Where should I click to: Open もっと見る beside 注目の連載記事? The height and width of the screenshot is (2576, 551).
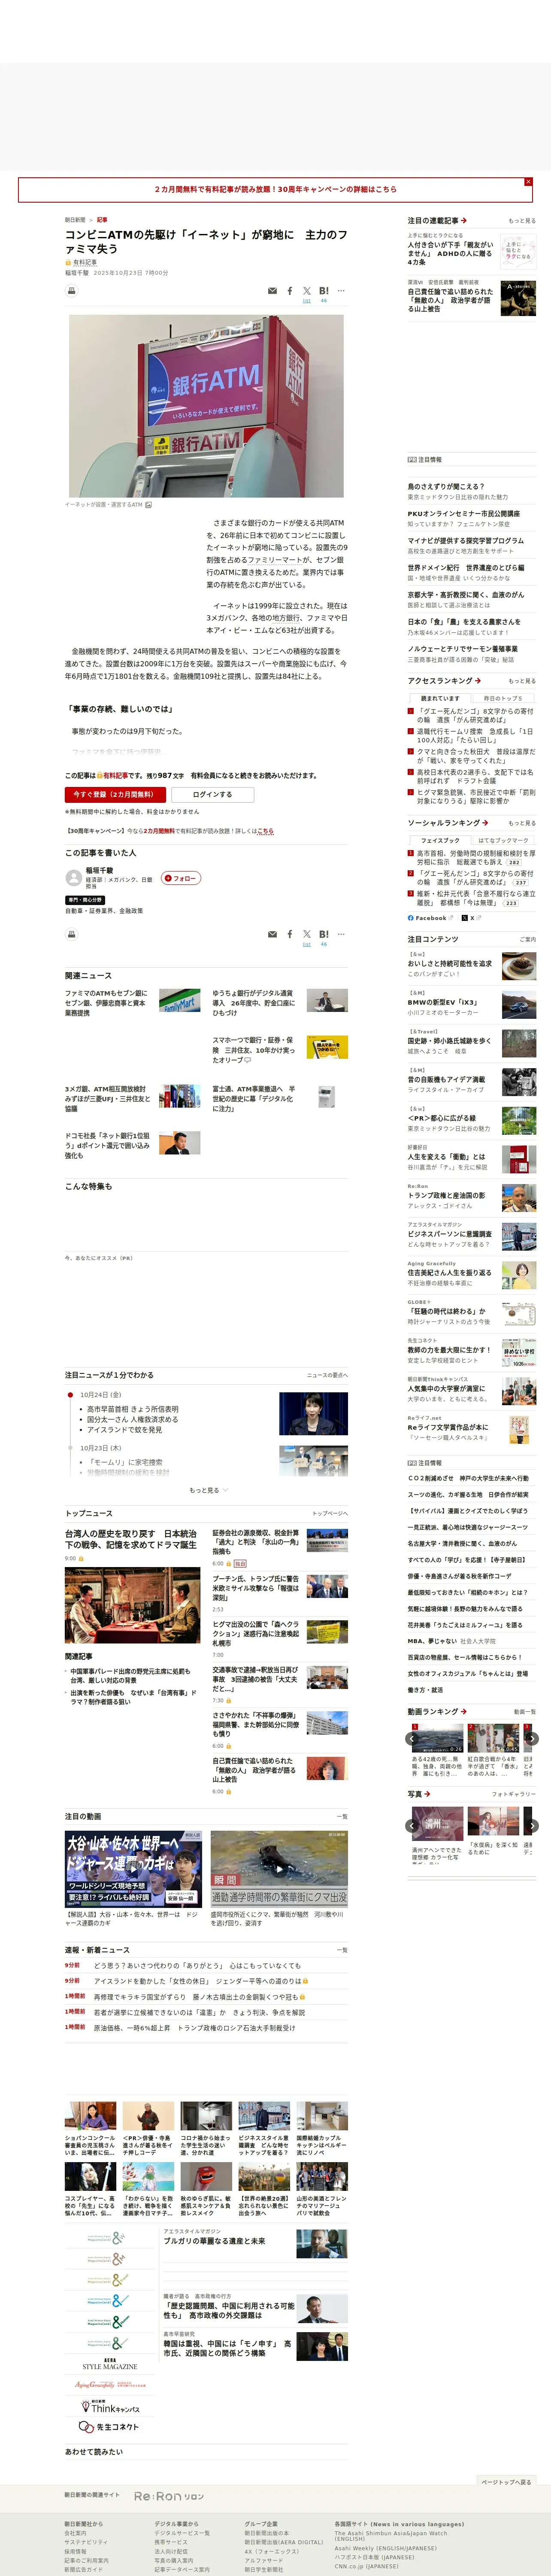pos(522,221)
